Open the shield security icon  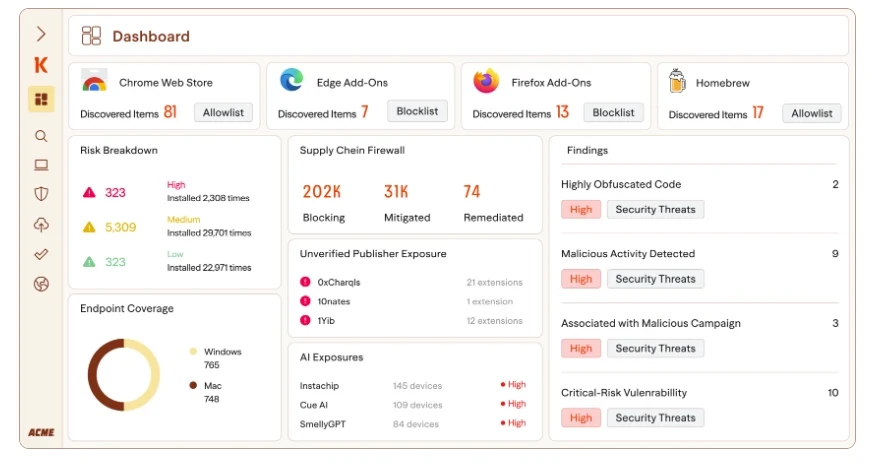(41, 195)
